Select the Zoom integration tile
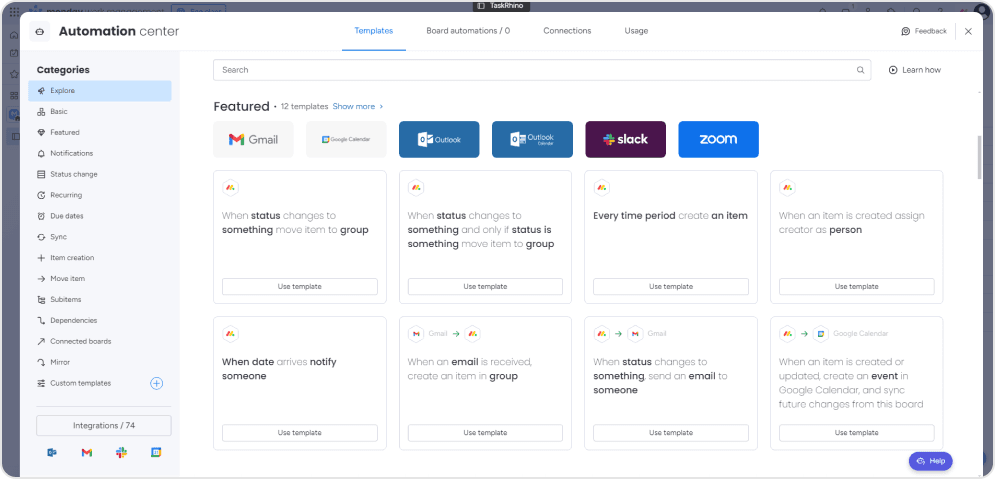 pyautogui.click(x=718, y=140)
